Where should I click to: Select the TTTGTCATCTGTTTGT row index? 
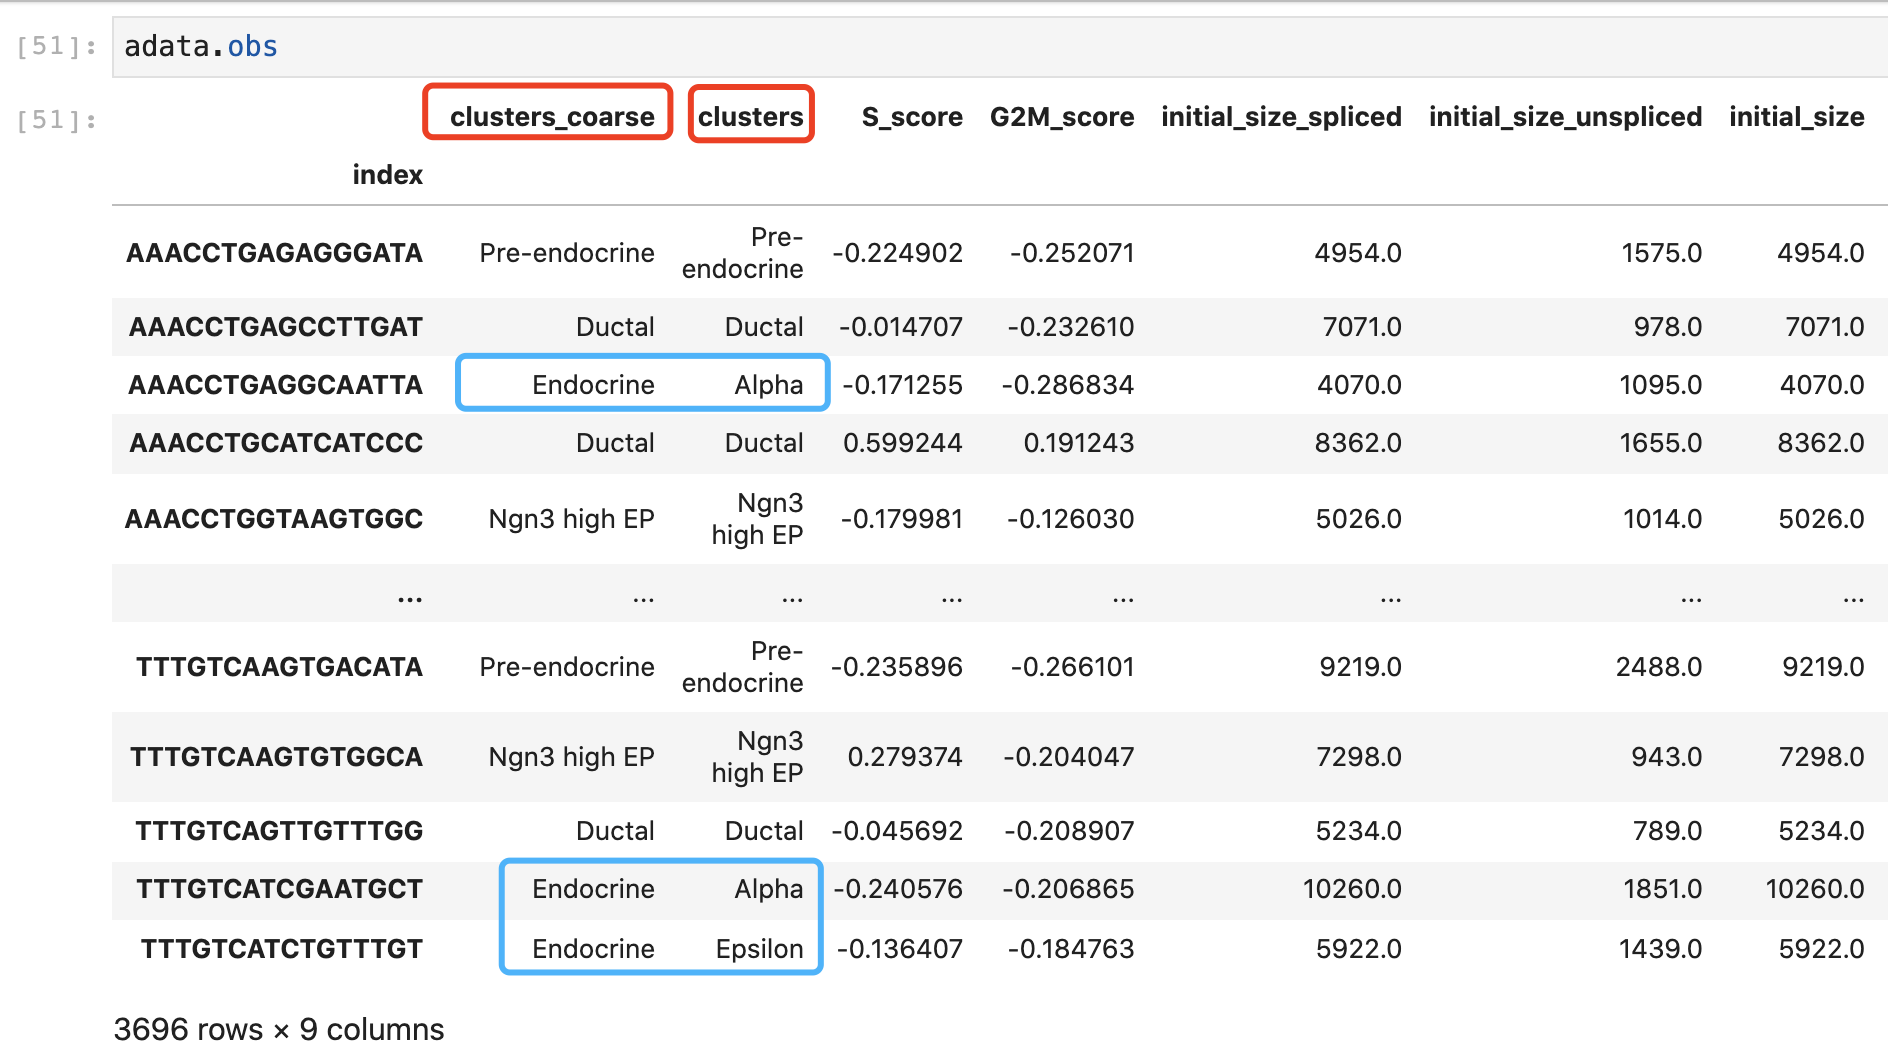[279, 948]
